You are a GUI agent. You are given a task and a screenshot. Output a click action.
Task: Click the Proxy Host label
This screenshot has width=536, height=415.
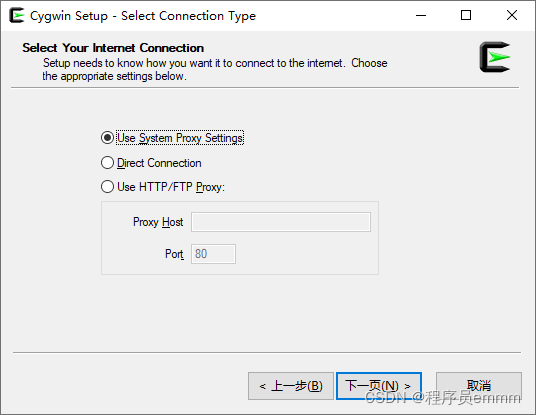[x=158, y=222]
